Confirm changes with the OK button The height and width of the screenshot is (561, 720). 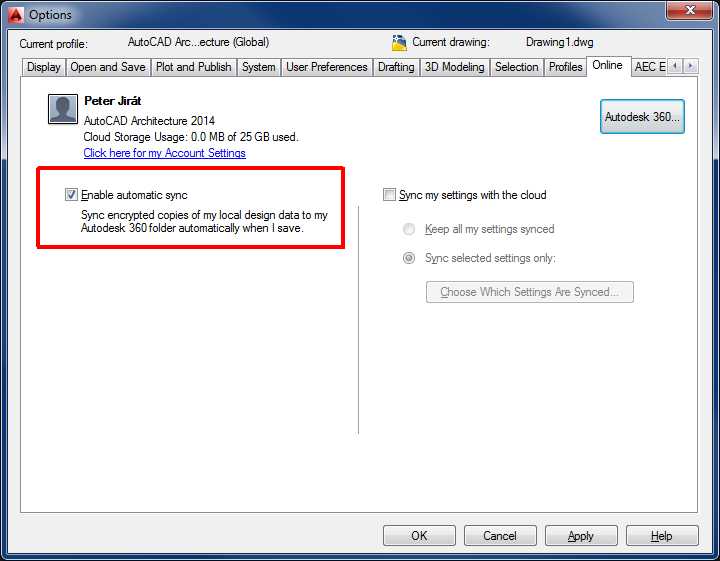419,536
